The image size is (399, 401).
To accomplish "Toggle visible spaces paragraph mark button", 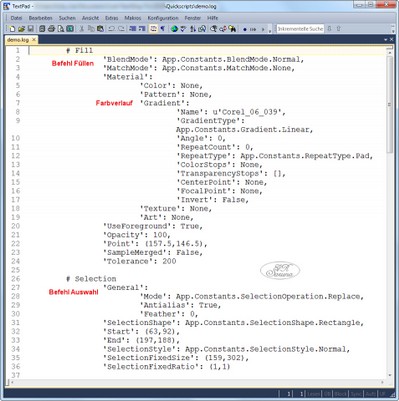I will click(x=163, y=29).
